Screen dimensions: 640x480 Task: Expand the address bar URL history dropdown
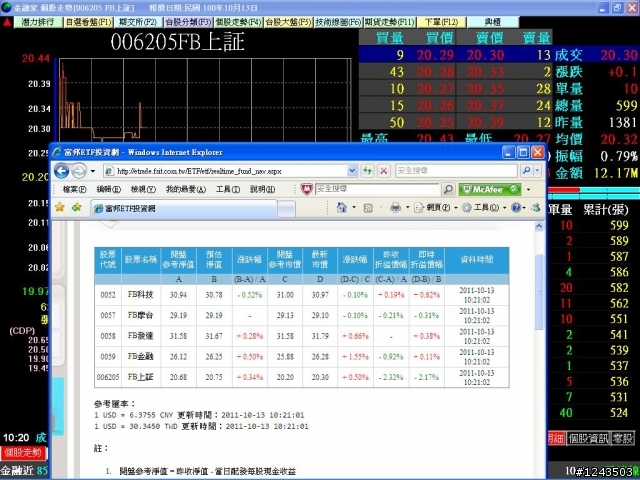(352, 171)
